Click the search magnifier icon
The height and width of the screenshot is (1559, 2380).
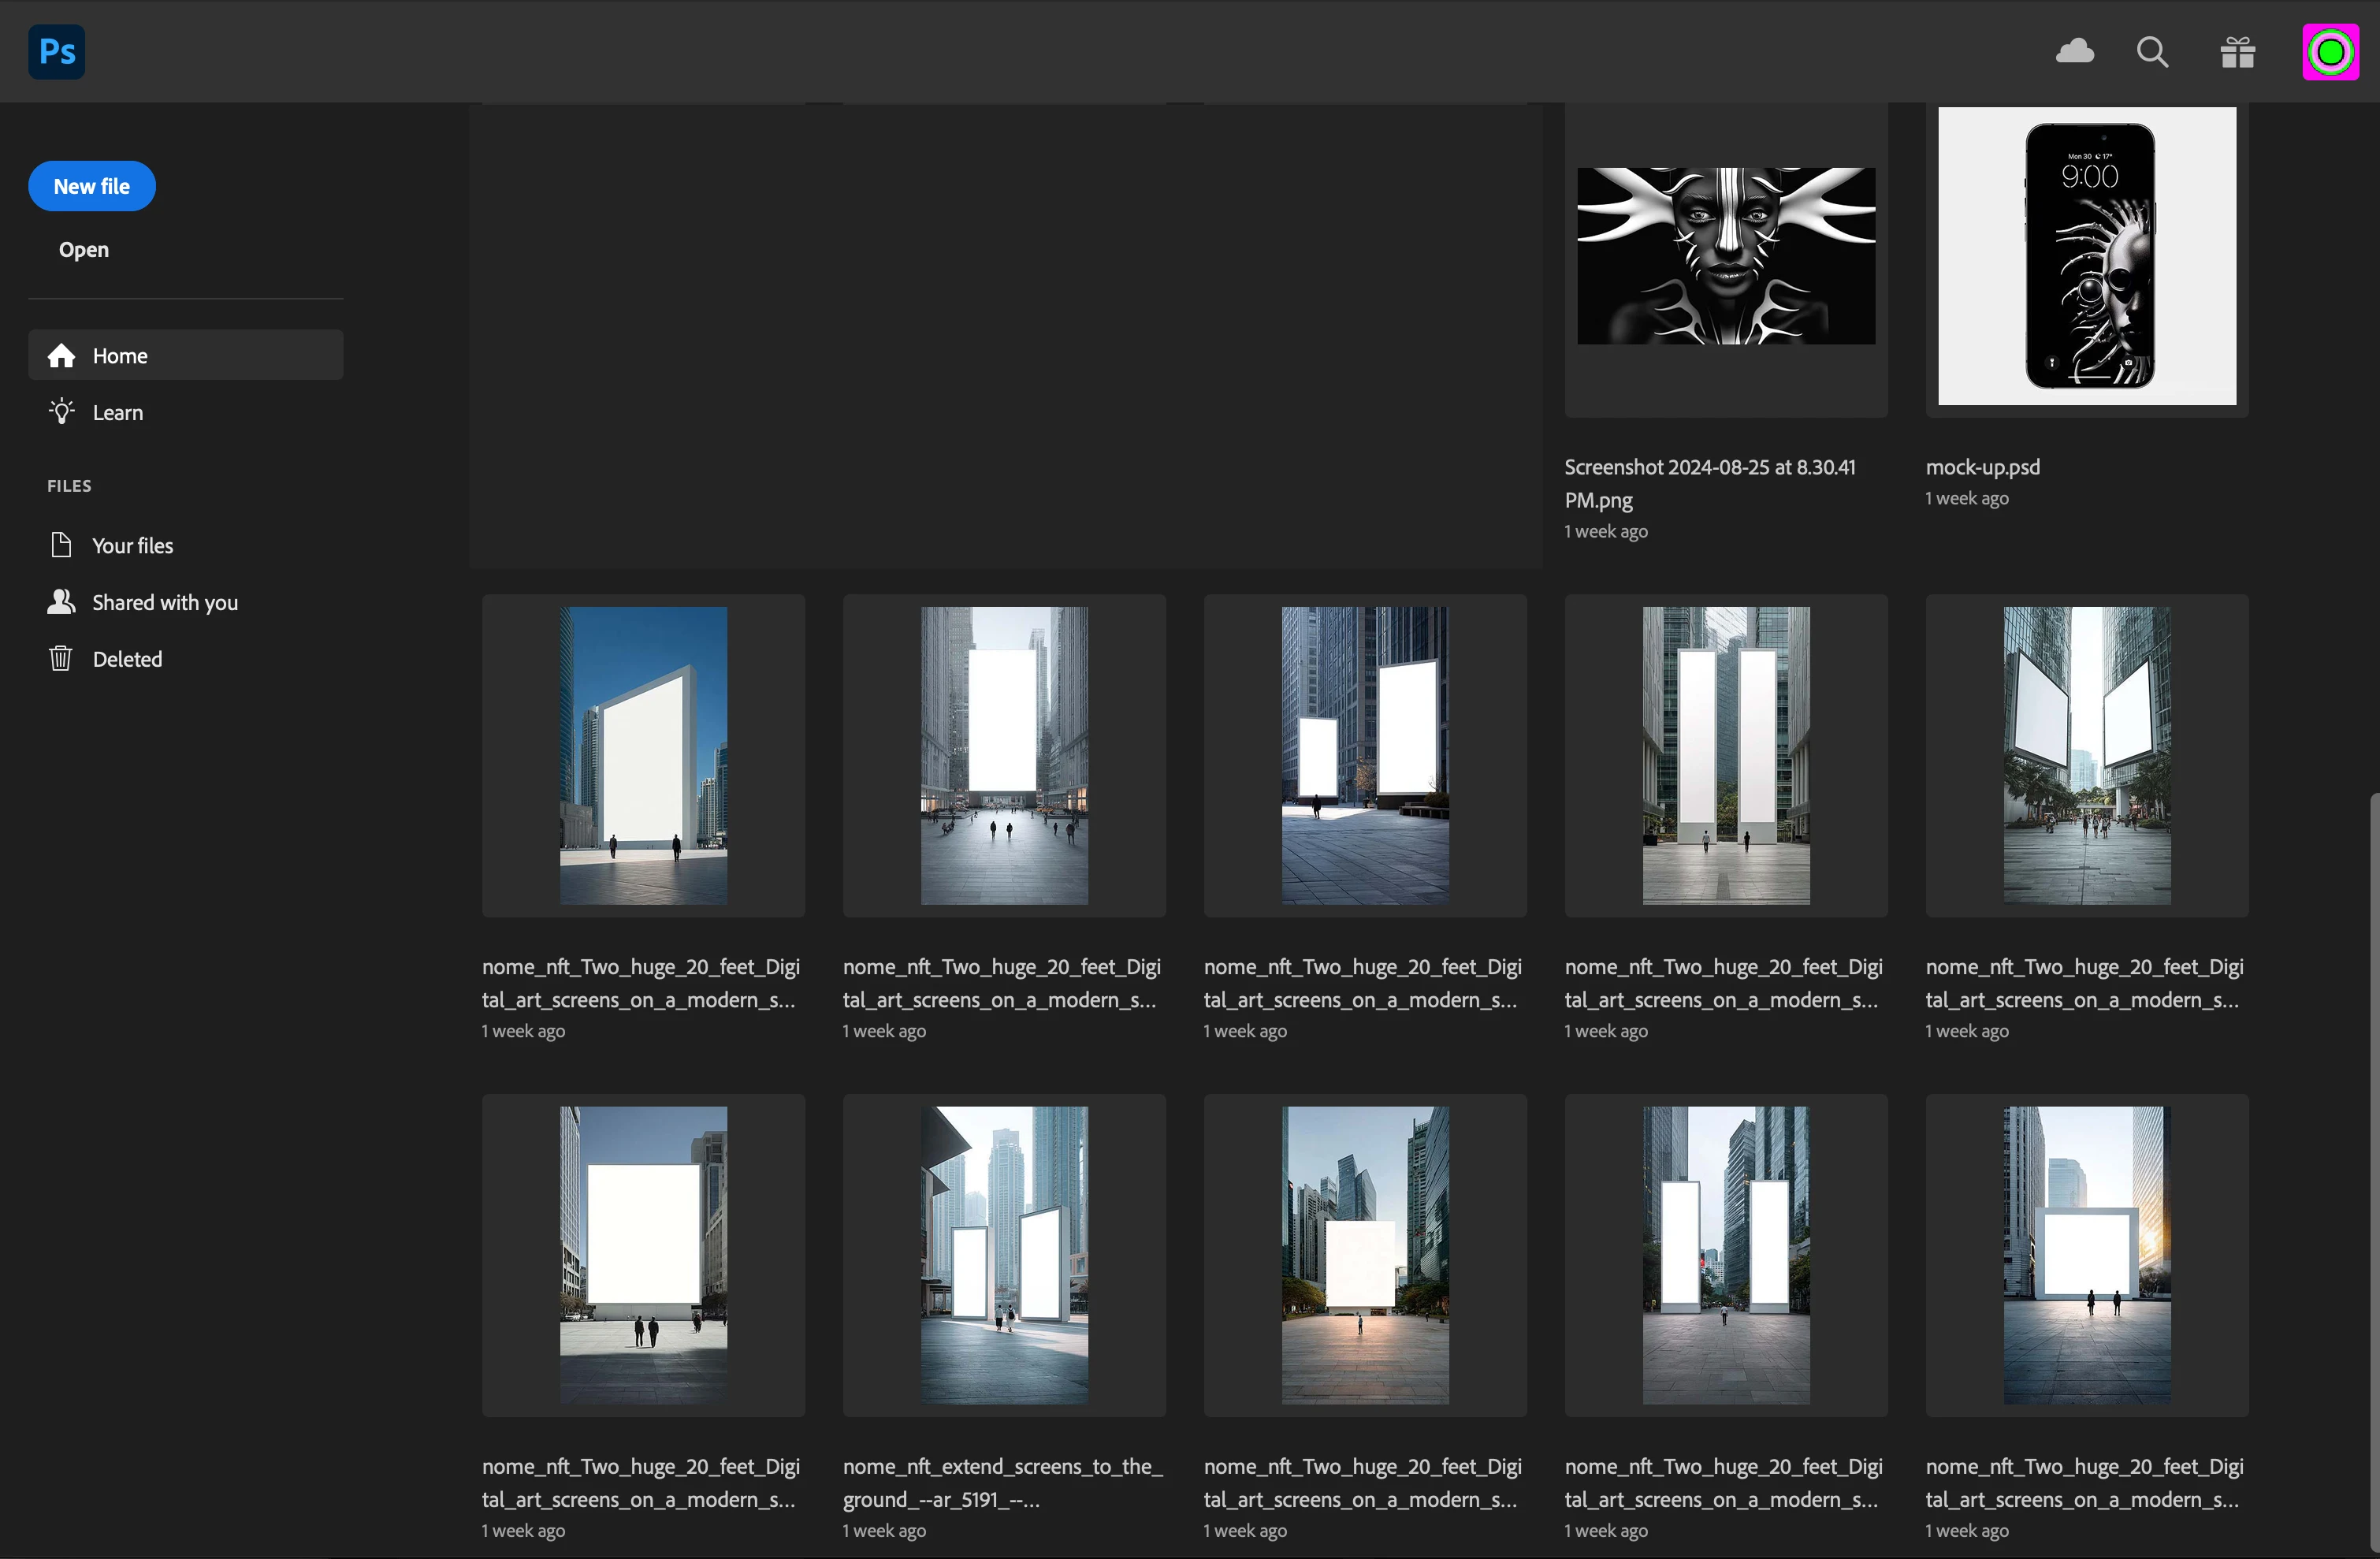[x=2152, y=52]
